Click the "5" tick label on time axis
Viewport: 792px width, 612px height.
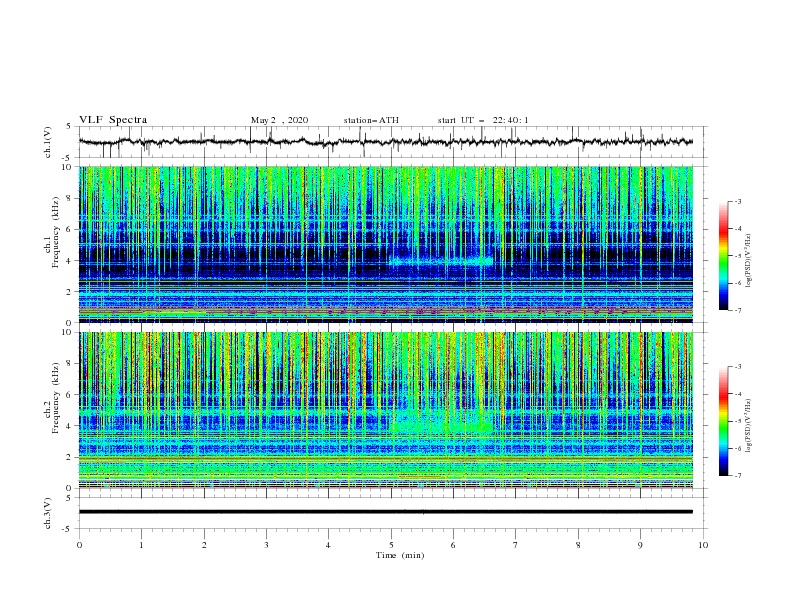pyautogui.click(x=391, y=545)
